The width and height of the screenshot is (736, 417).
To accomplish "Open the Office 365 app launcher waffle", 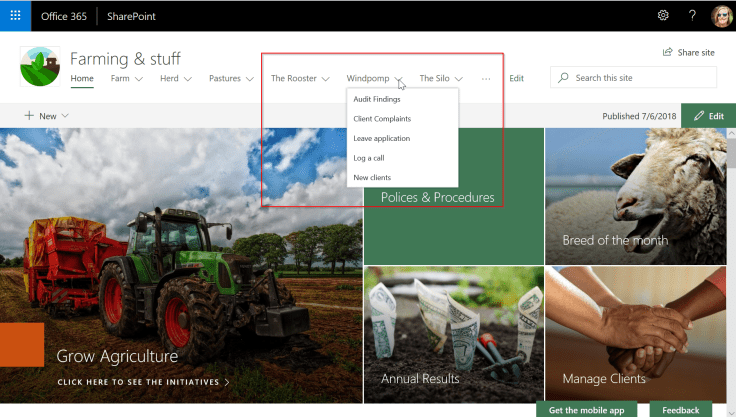I will pos(15,16).
